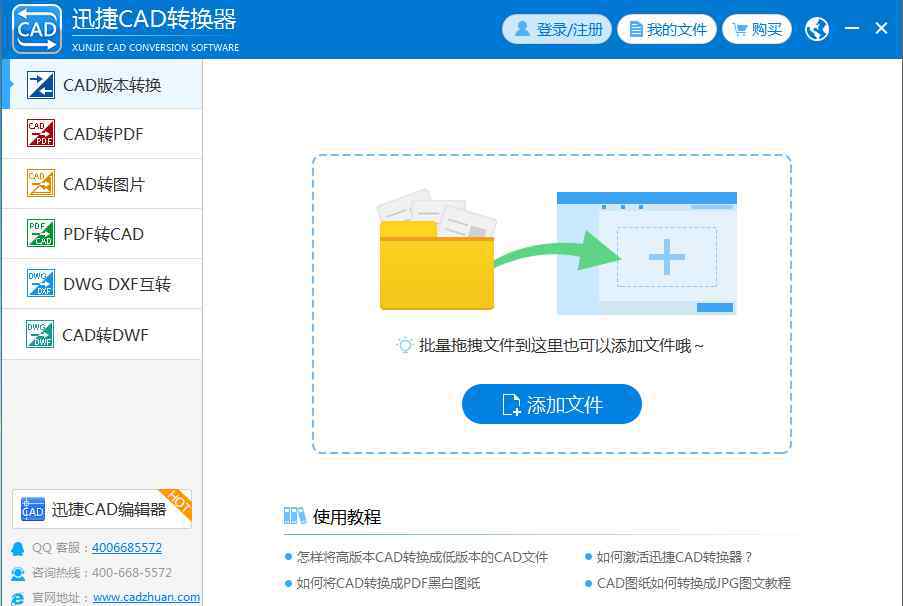The height and width of the screenshot is (606, 903).
Task: Open tutorial 如何将CAD转换成PDF黑白图纸
Action: tap(388, 583)
